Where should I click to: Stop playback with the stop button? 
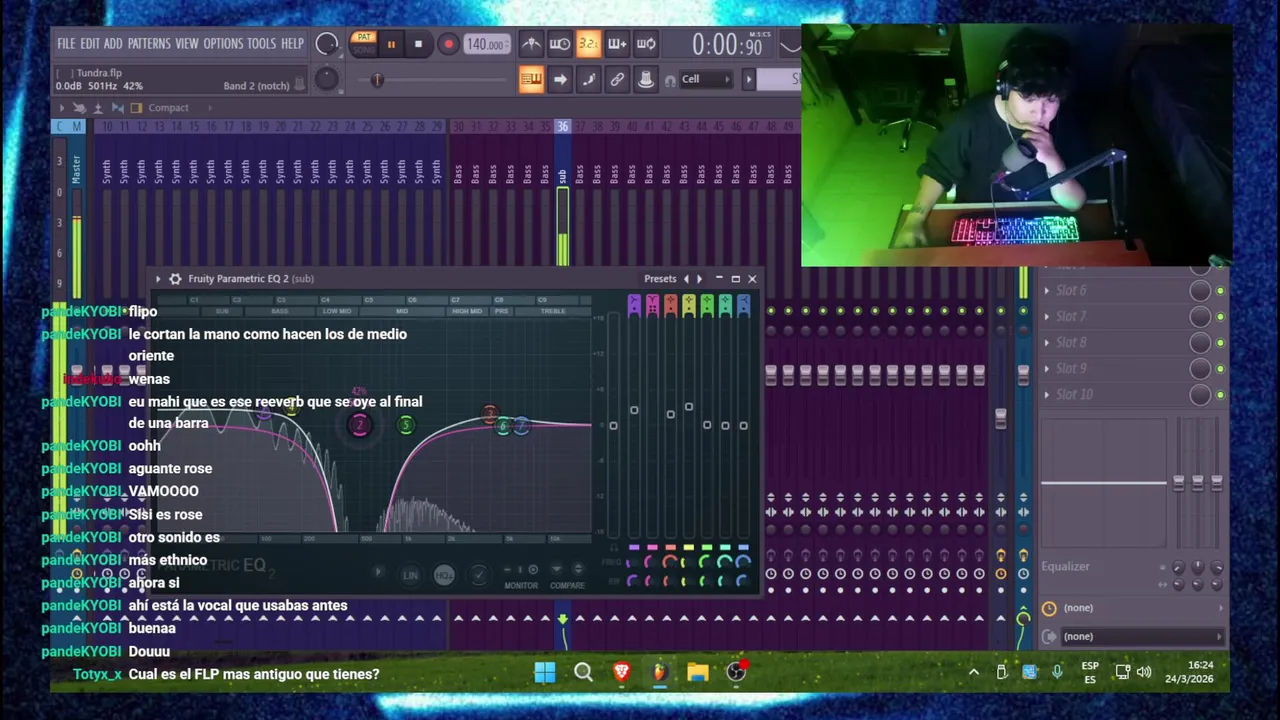(419, 44)
